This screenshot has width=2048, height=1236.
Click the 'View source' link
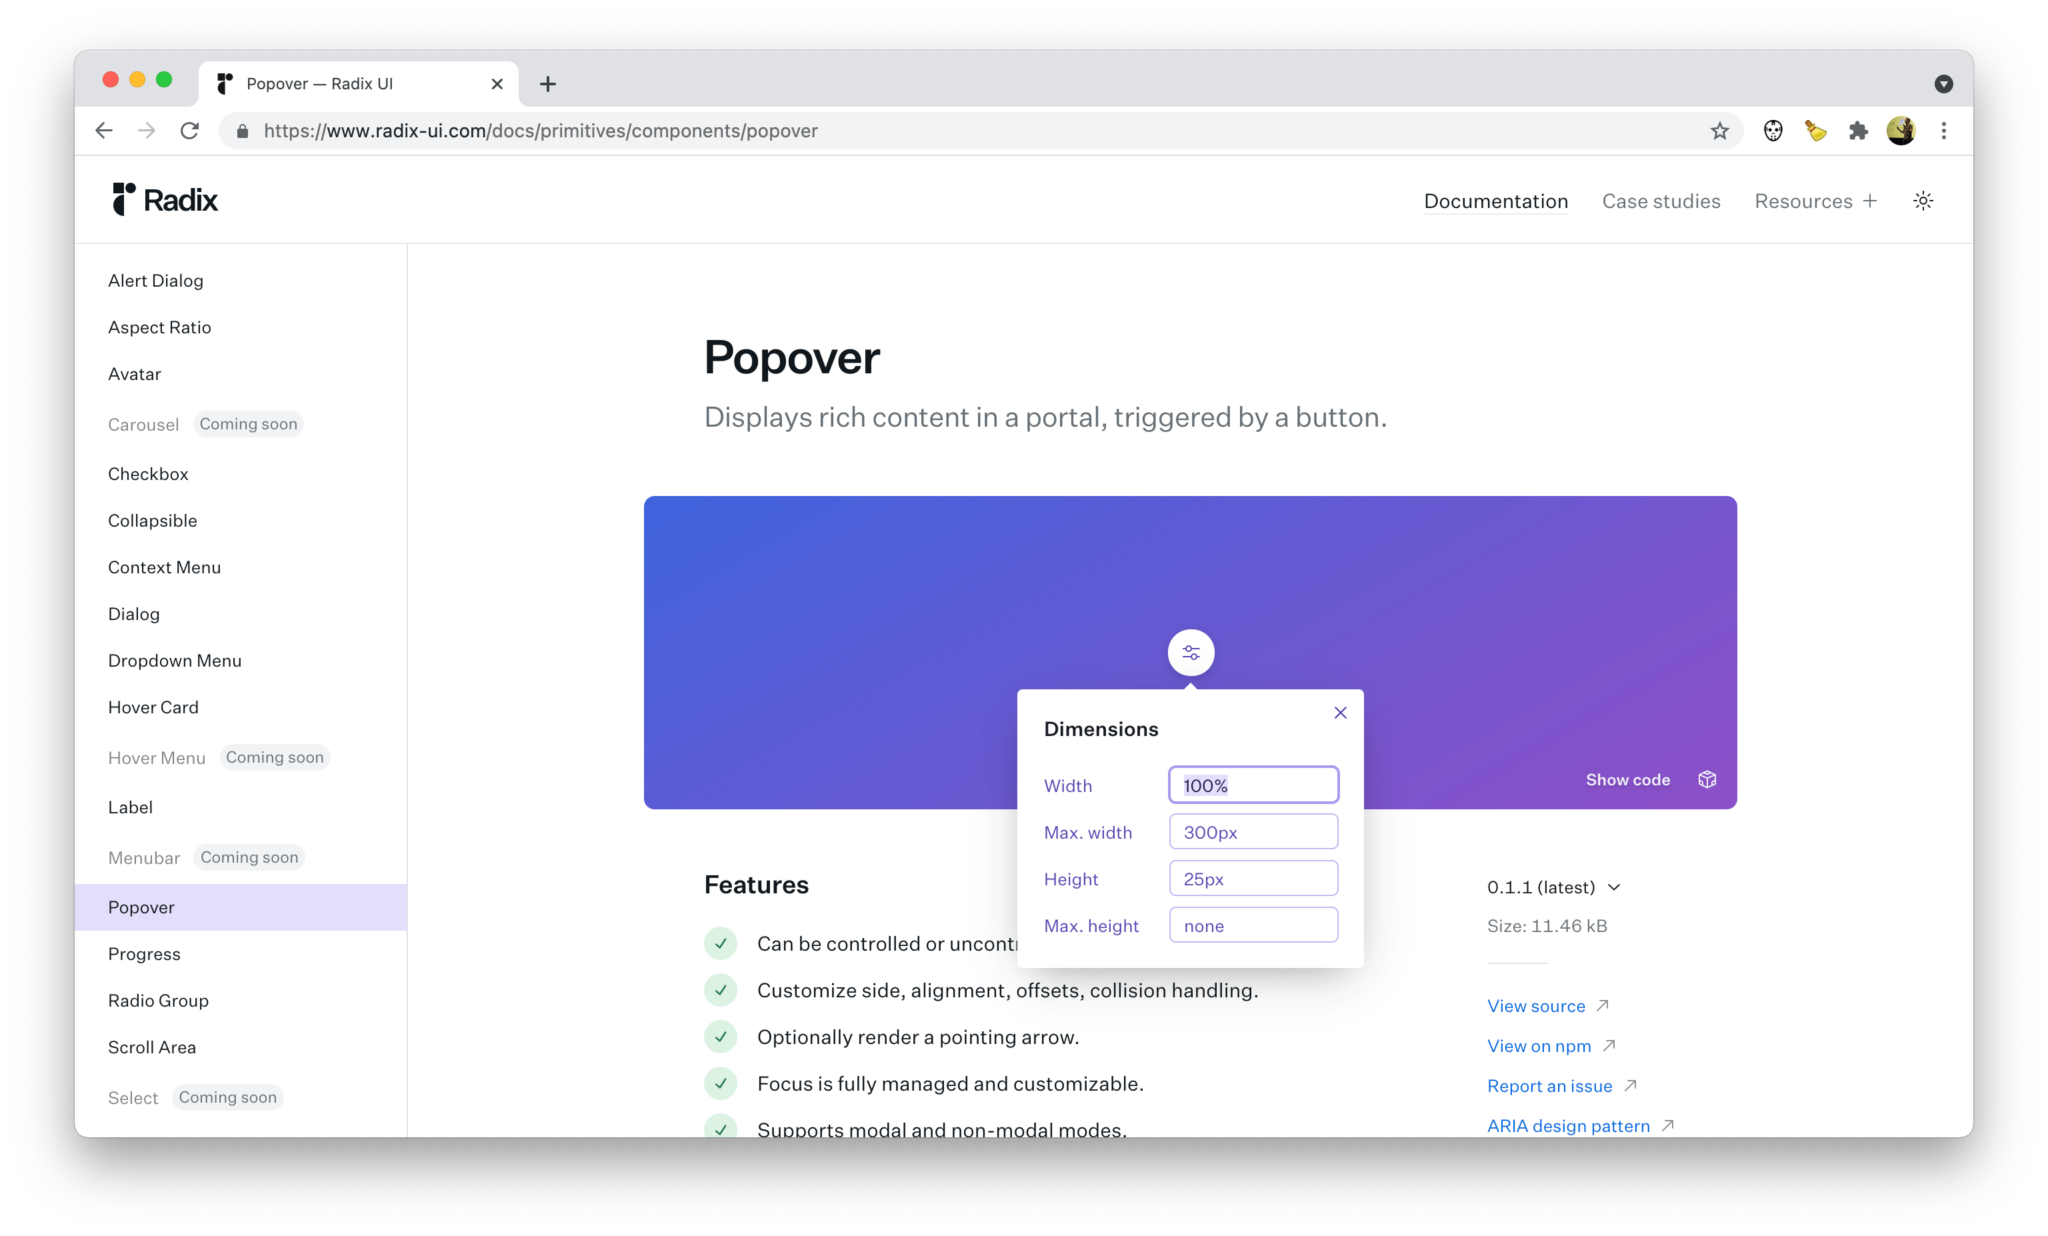click(1536, 1005)
